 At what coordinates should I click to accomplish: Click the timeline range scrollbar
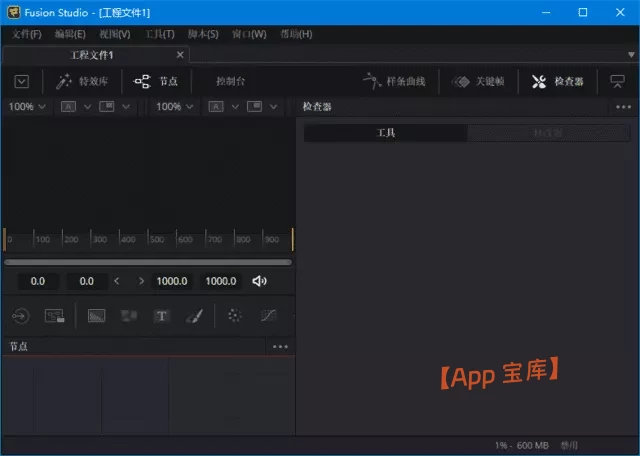148,262
